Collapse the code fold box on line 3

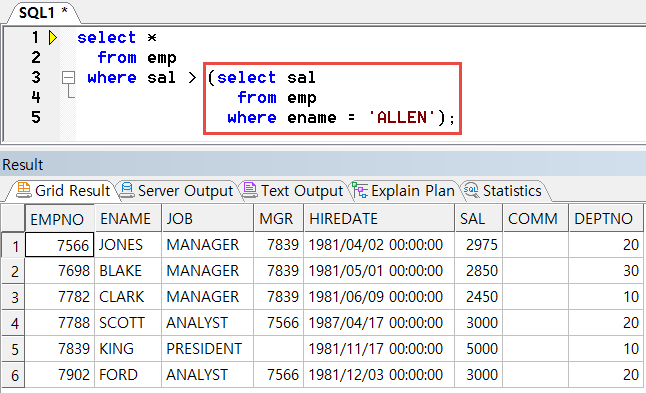click(68, 77)
